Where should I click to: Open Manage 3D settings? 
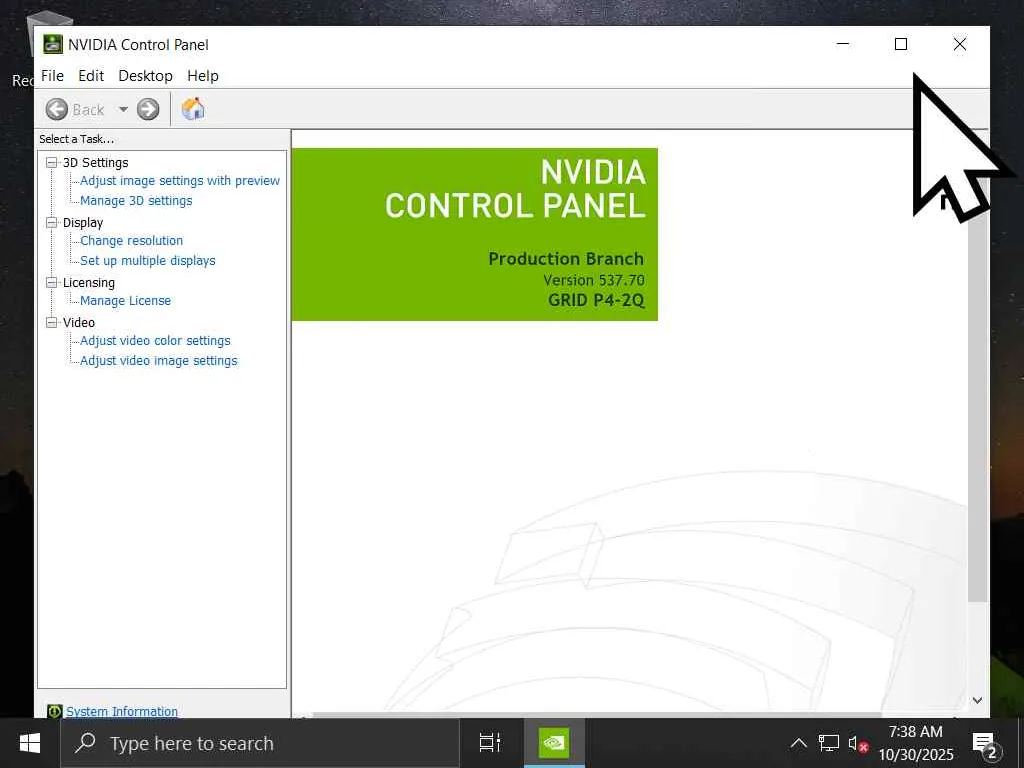[x=136, y=200]
